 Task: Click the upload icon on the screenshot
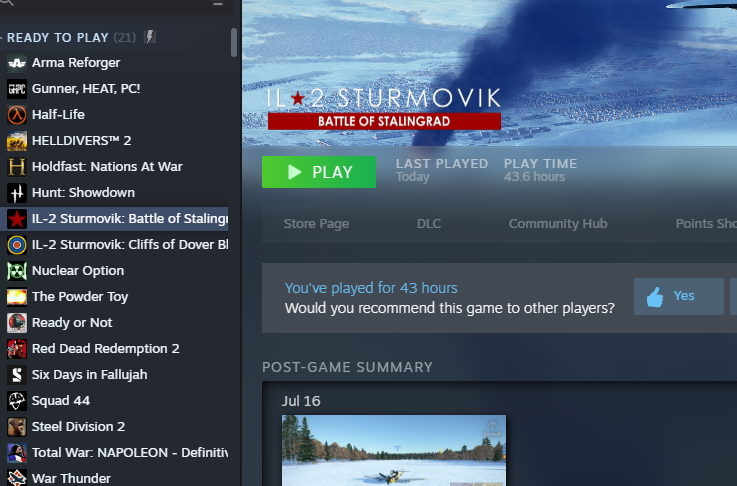492,427
